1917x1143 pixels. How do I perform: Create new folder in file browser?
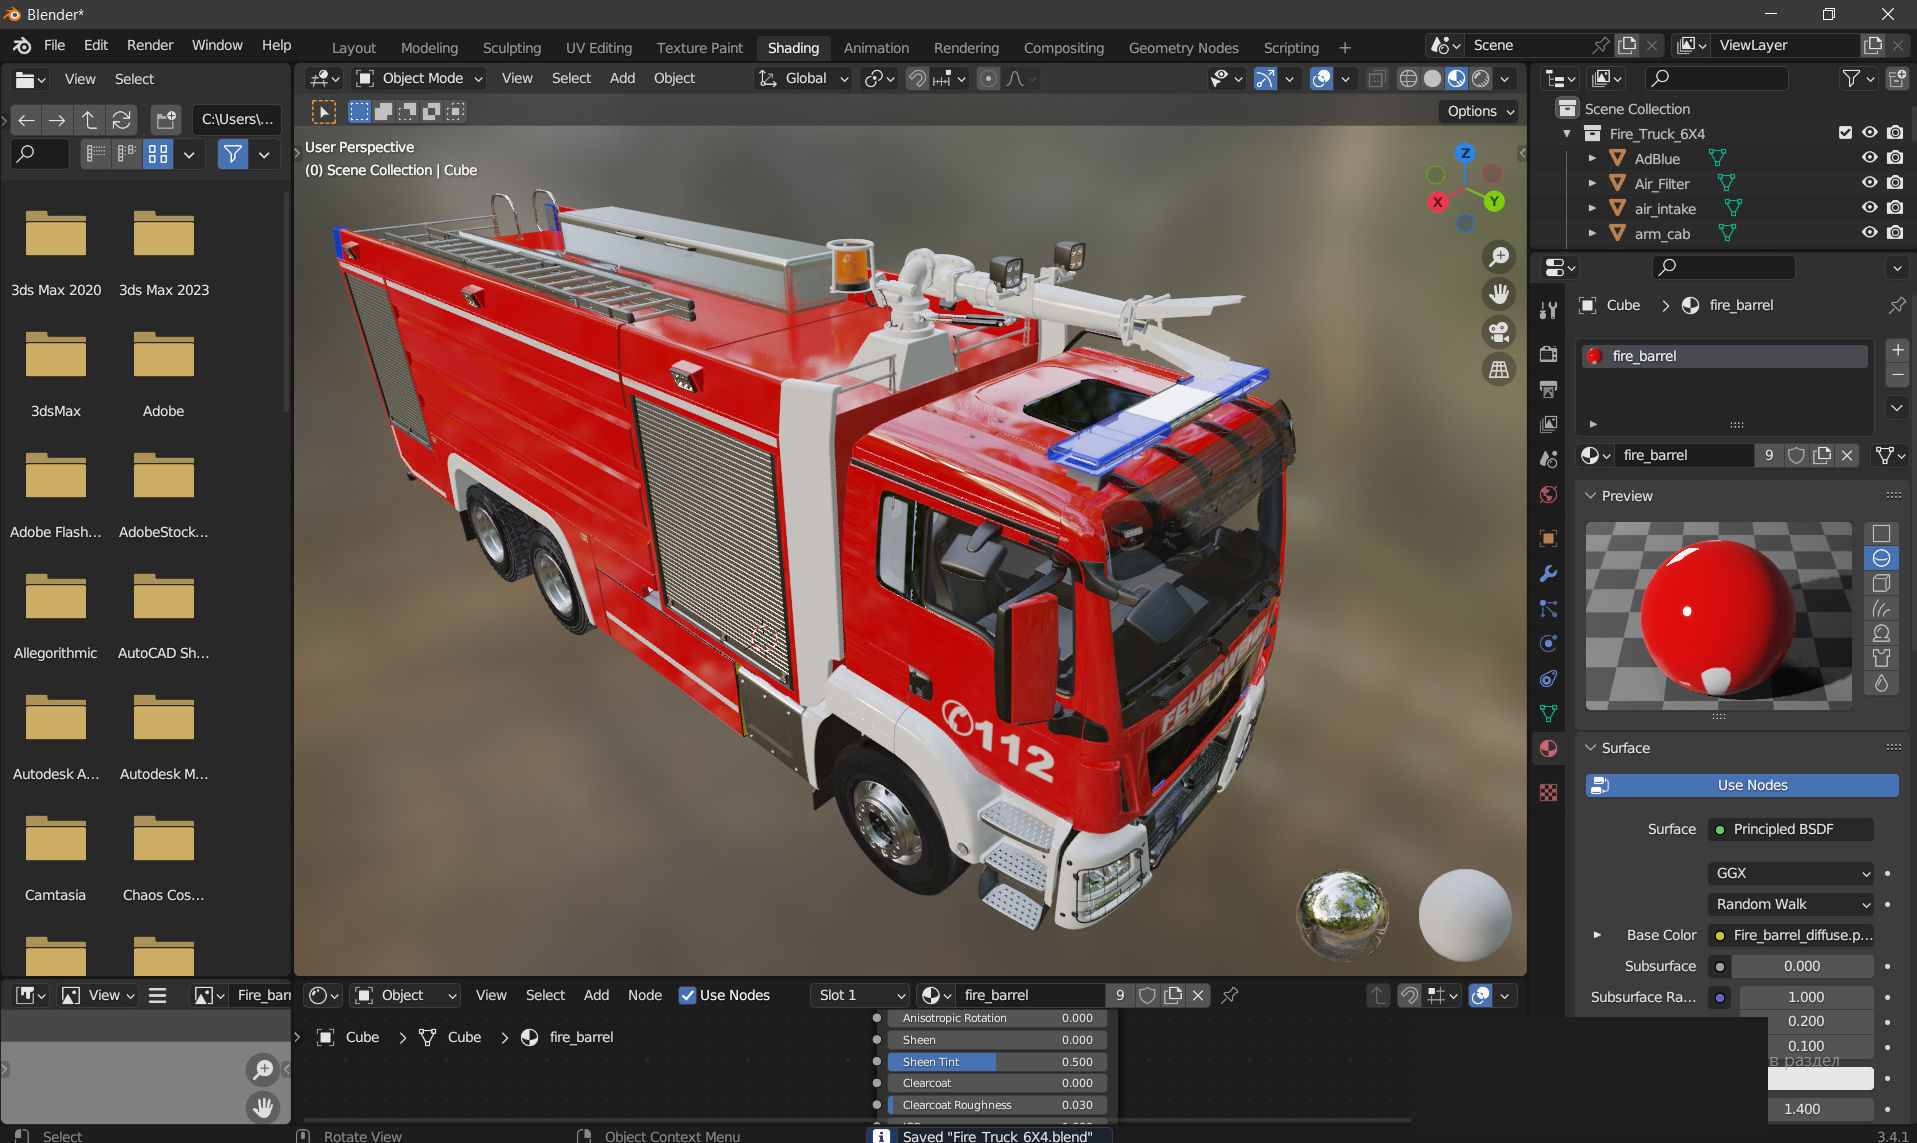[165, 120]
